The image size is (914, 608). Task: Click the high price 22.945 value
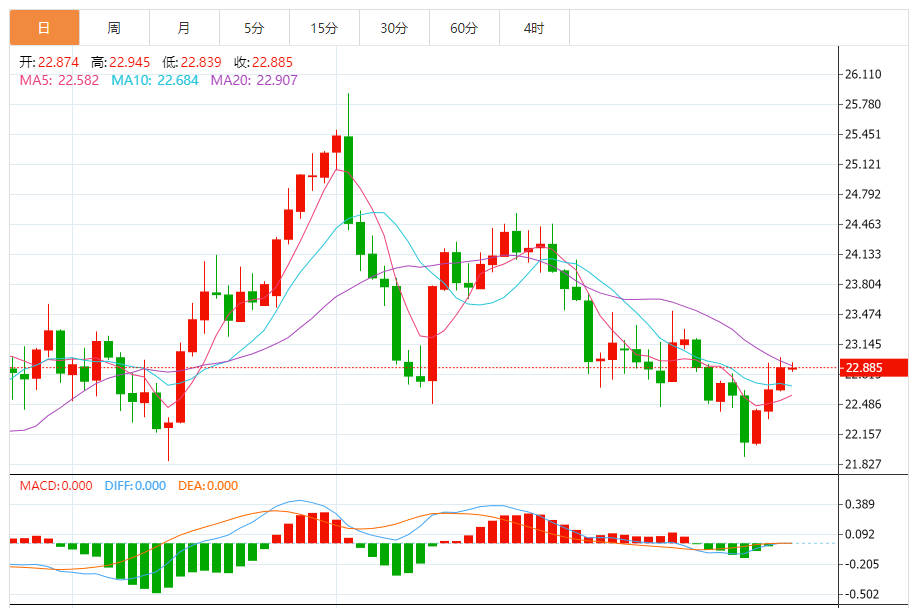click(129, 62)
